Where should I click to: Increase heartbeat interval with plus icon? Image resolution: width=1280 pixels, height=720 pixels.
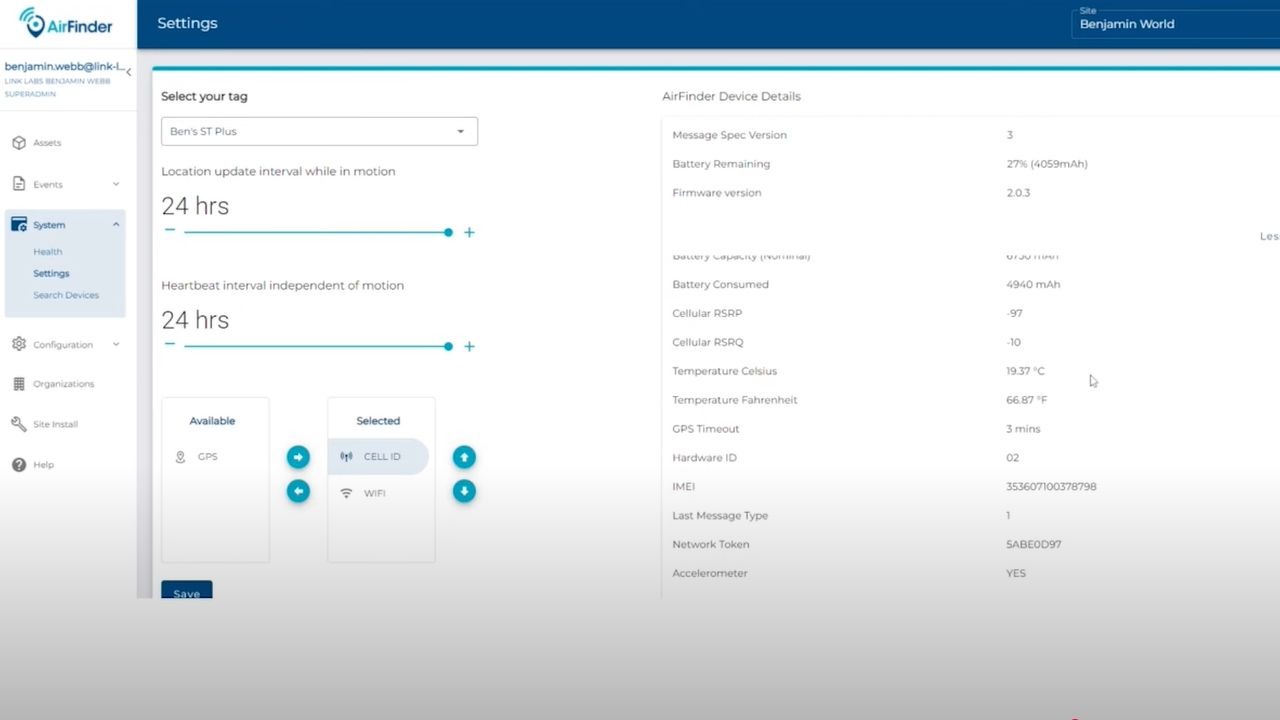(x=469, y=346)
